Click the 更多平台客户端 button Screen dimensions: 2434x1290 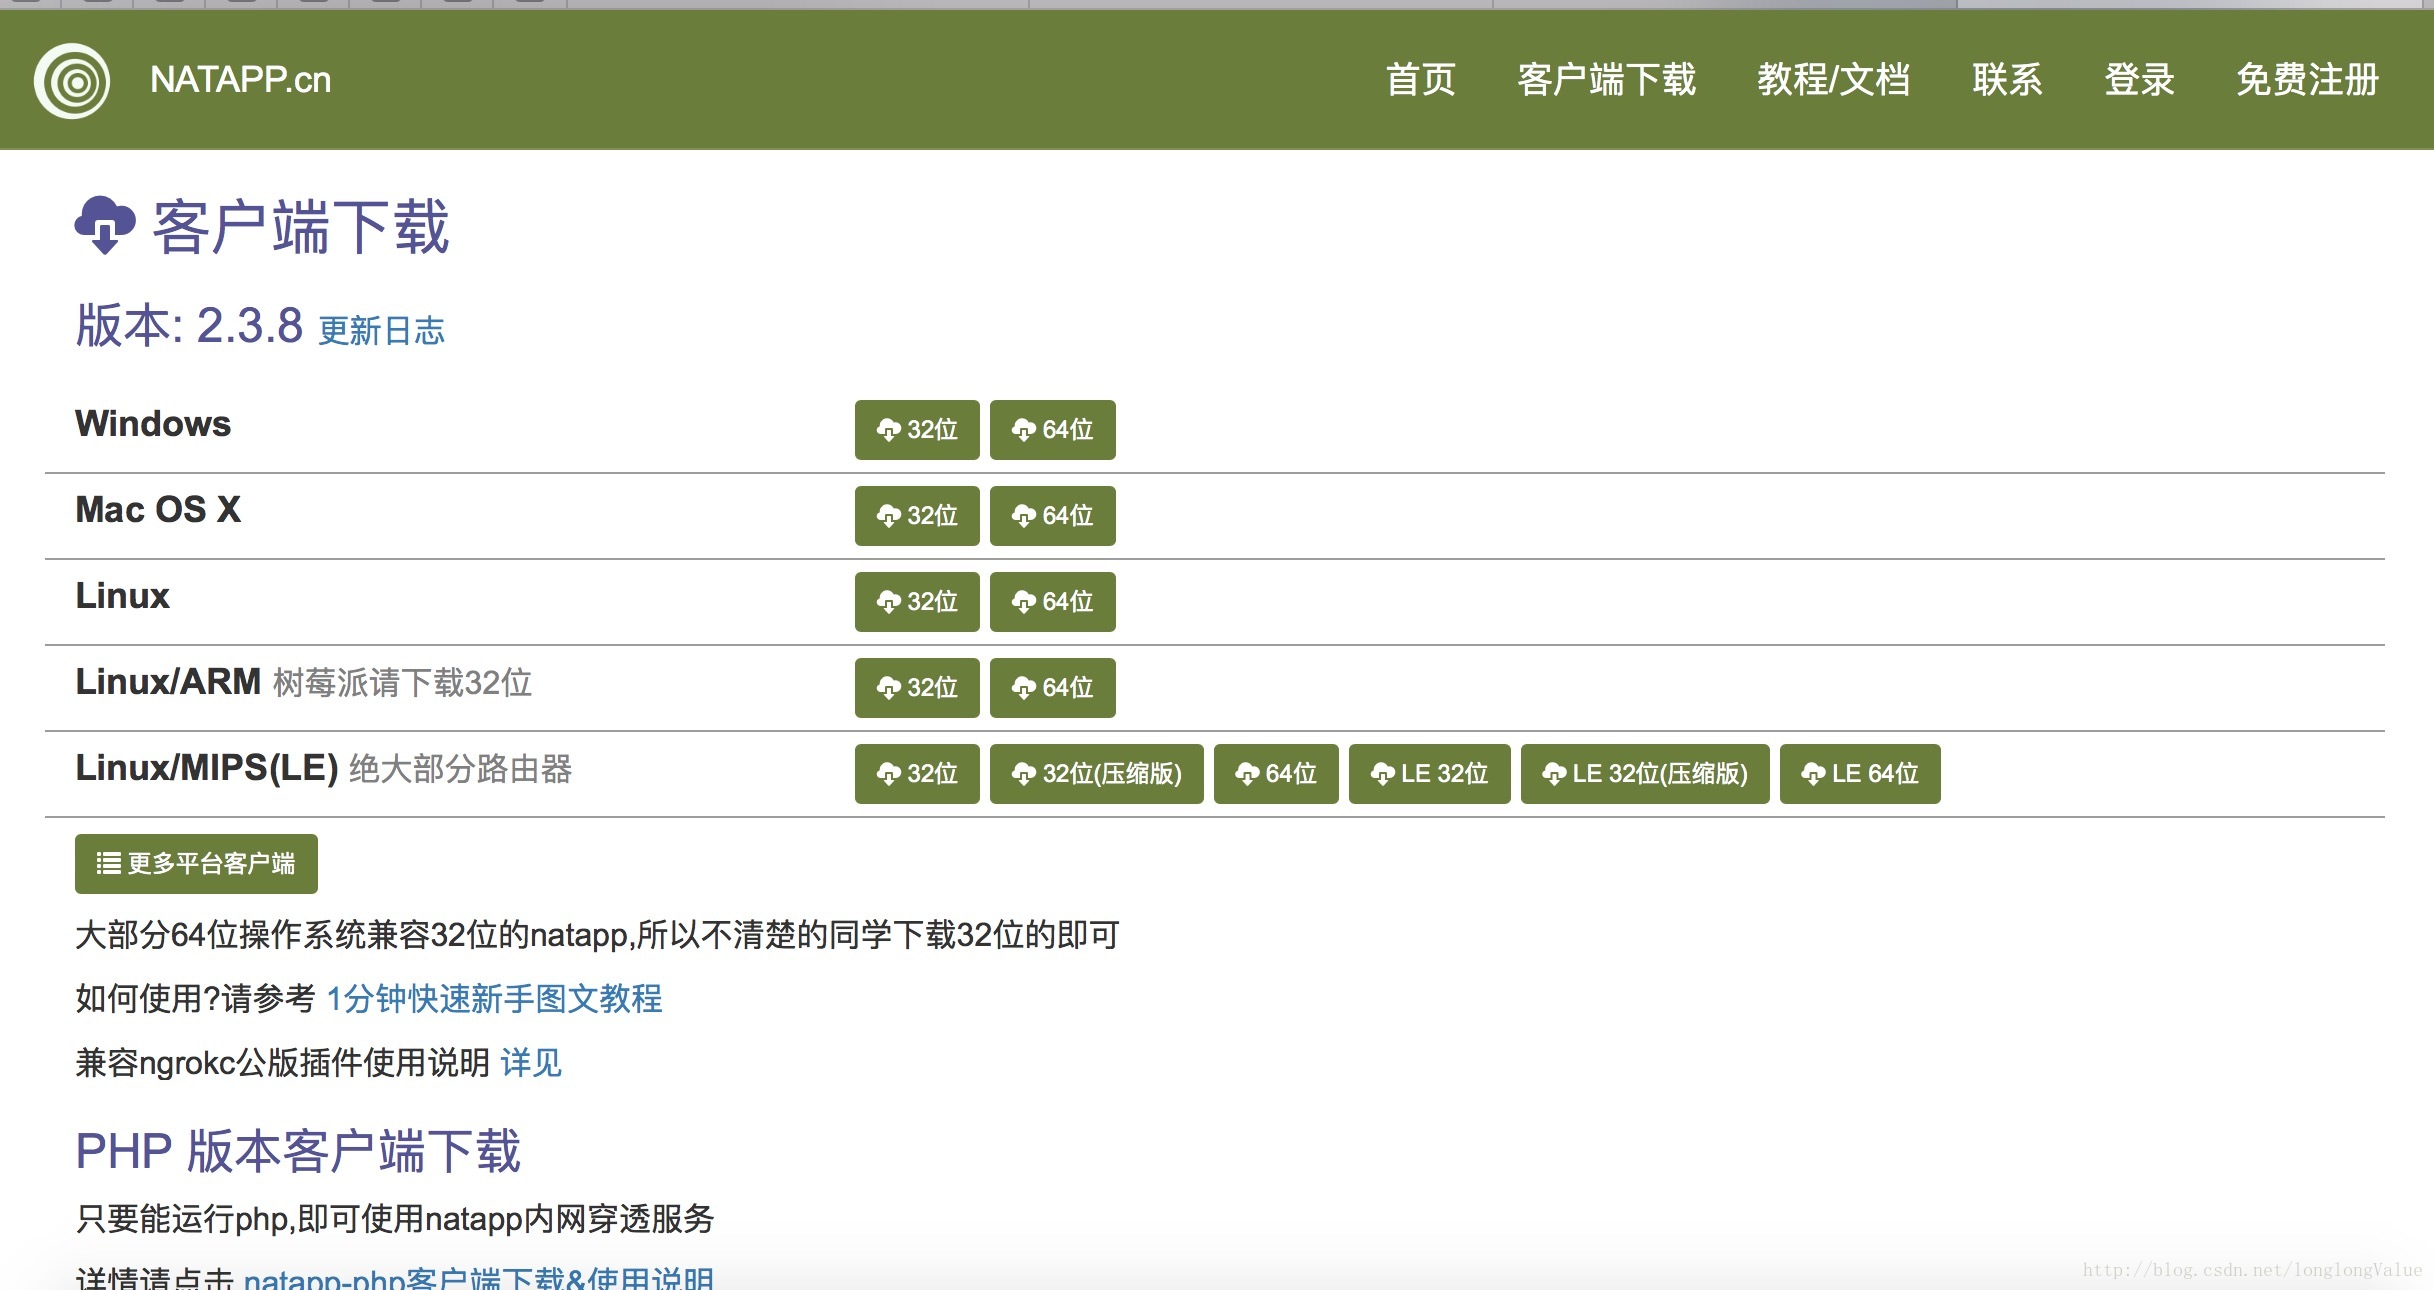point(196,864)
